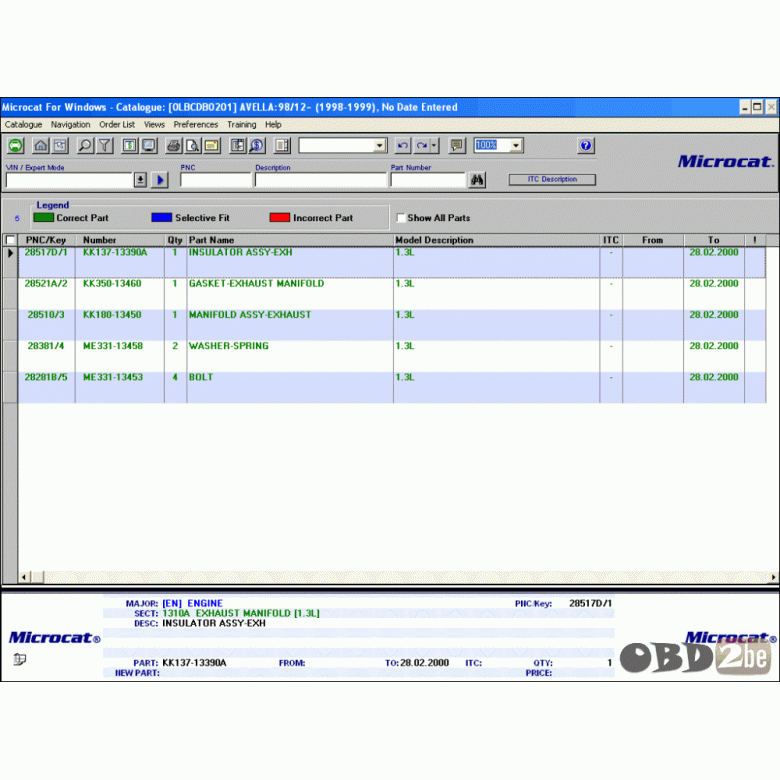The height and width of the screenshot is (780, 780).
Task: Click the ITC column header
Action: click(x=611, y=240)
